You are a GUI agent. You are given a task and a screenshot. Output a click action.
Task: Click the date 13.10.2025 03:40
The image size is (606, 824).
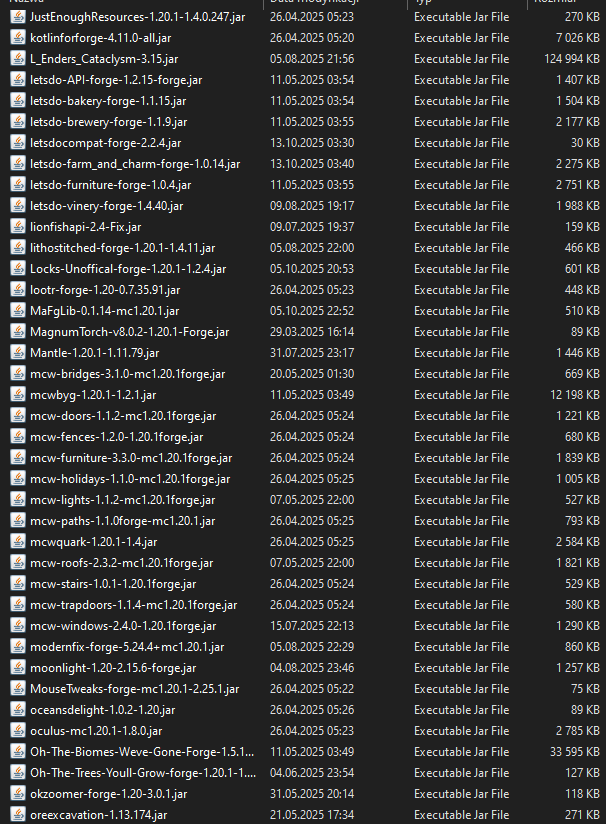312,164
